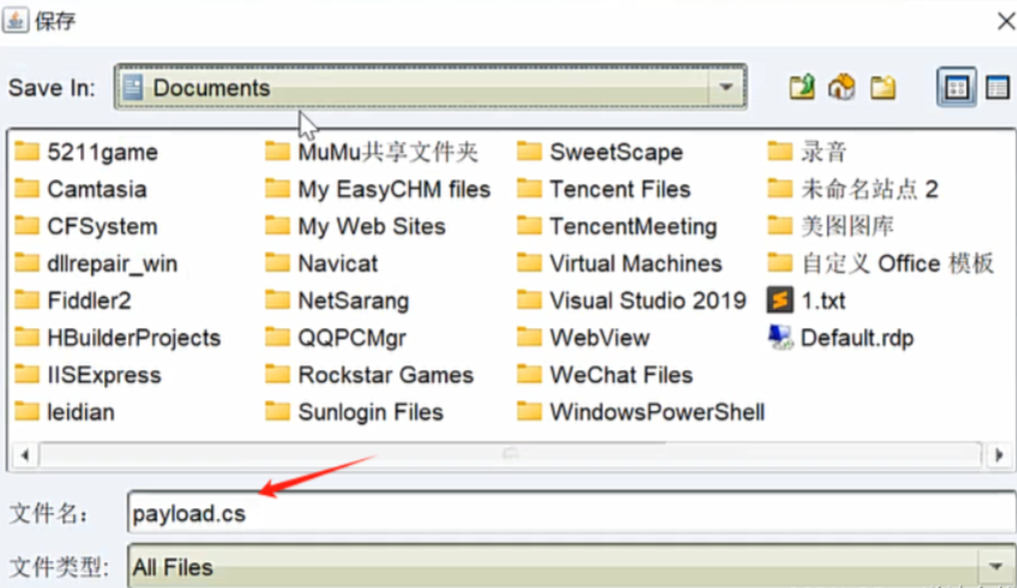Switch to List view mode
1017x588 pixels.
pos(957,87)
